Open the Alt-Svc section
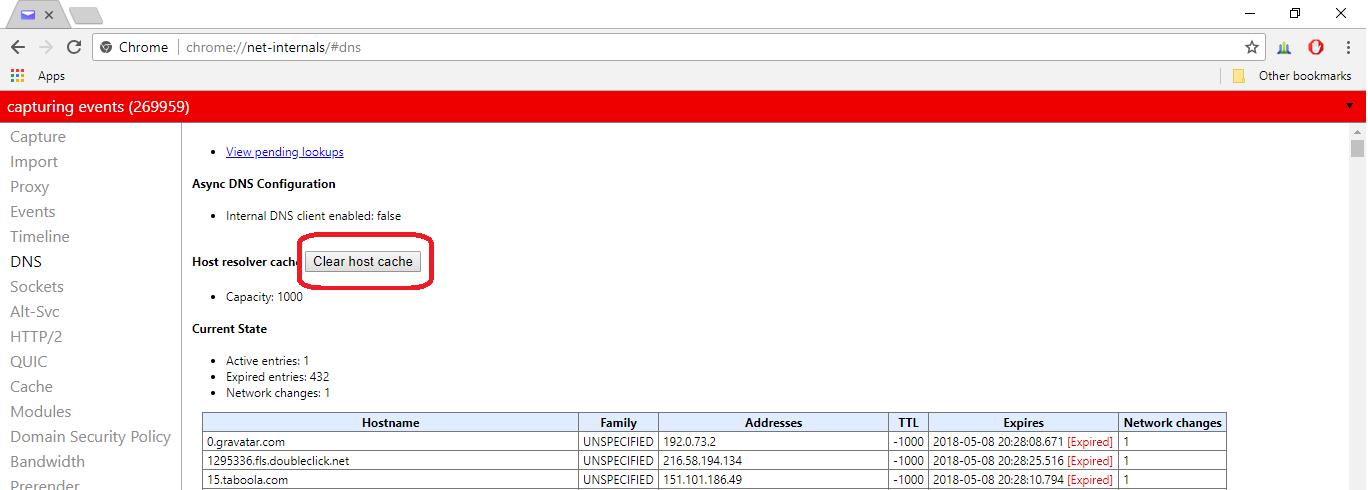The height and width of the screenshot is (490, 1368). pos(36,312)
